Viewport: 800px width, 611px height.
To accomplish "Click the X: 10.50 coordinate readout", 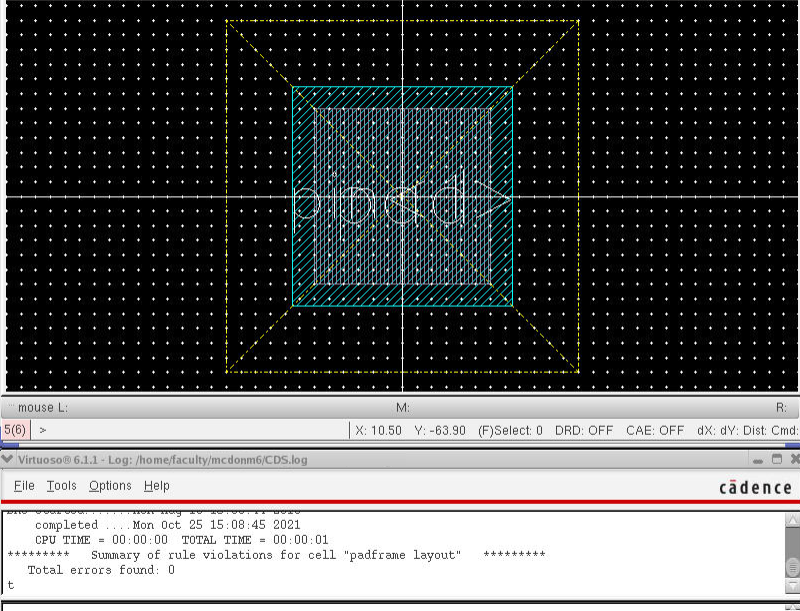I will point(379,430).
